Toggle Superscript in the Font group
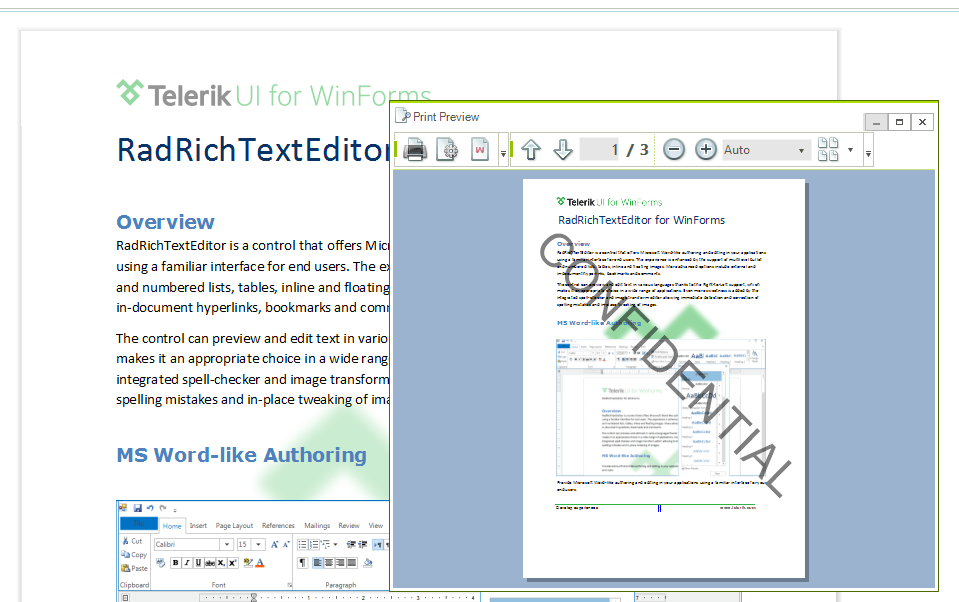Image resolution: width=959 pixels, height=602 pixels. pyautogui.click(x=232, y=563)
